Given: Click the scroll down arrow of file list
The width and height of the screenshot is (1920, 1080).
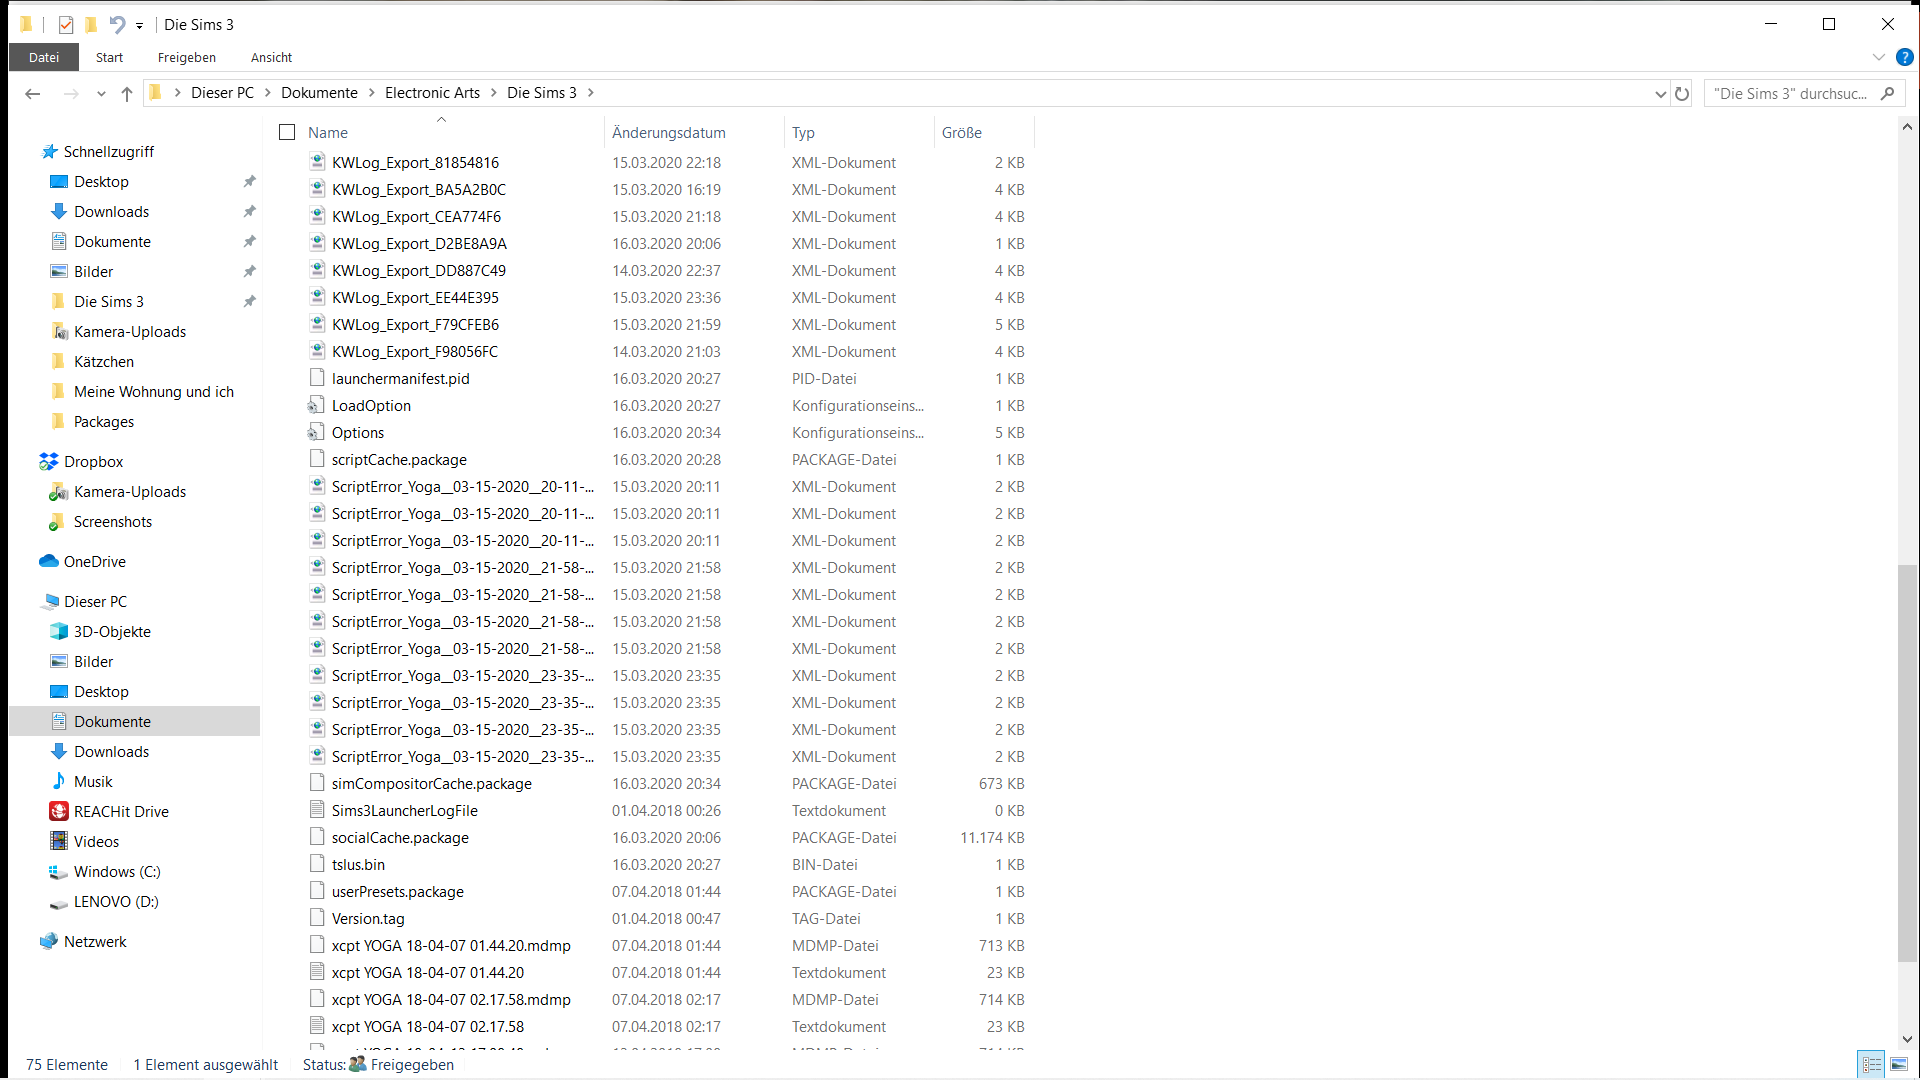Looking at the screenshot, I should click(x=1907, y=1040).
